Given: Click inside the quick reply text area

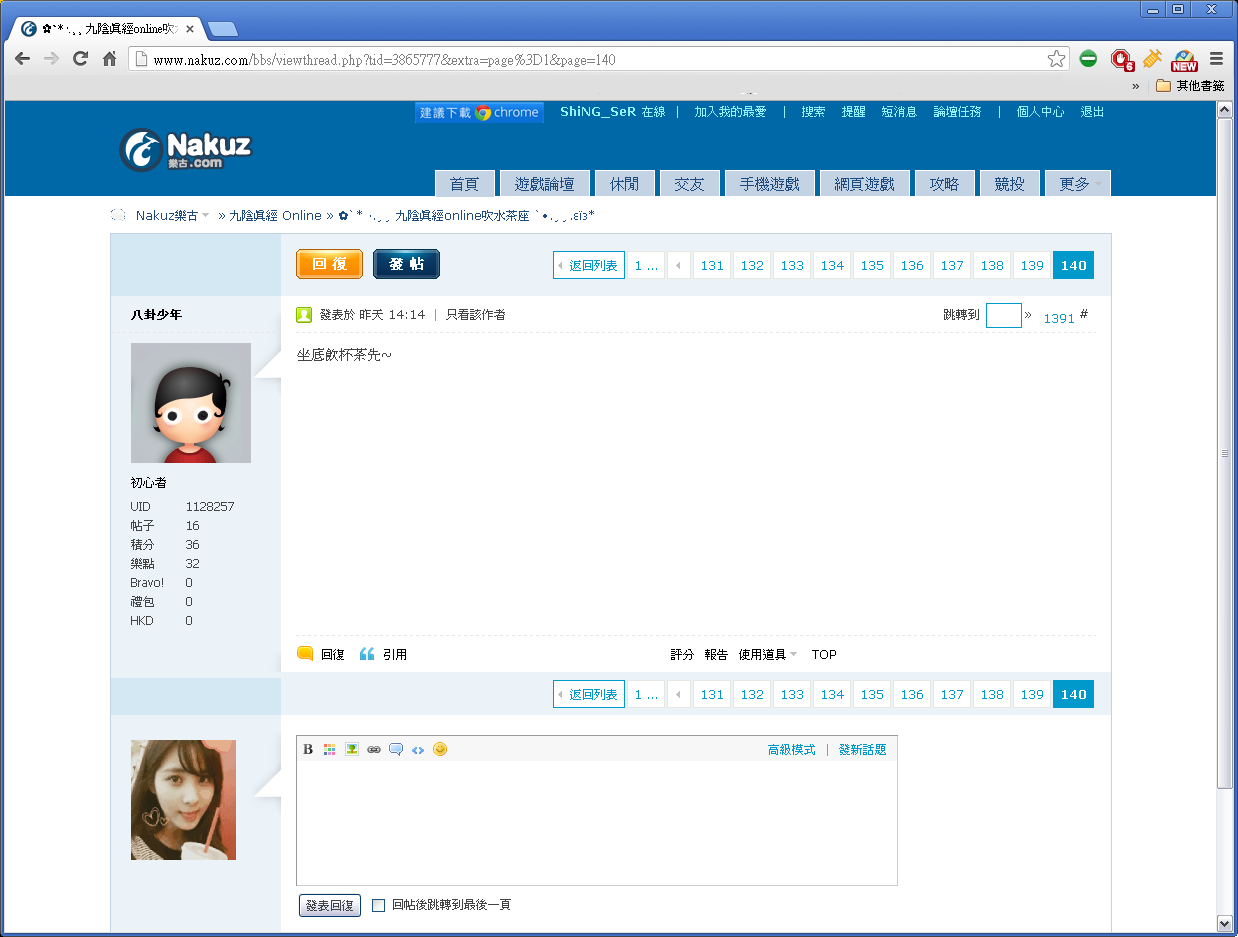Looking at the screenshot, I should click(597, 822).
